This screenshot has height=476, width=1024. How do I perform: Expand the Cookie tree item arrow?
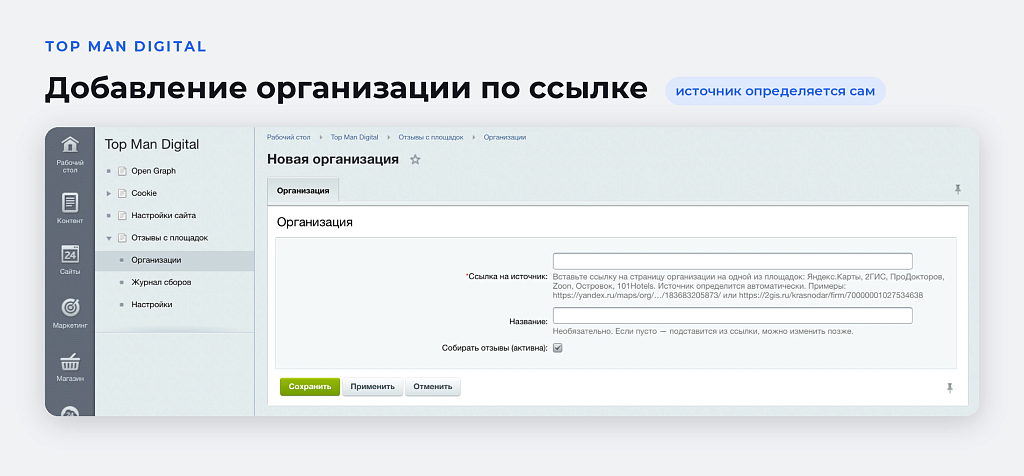108,193
